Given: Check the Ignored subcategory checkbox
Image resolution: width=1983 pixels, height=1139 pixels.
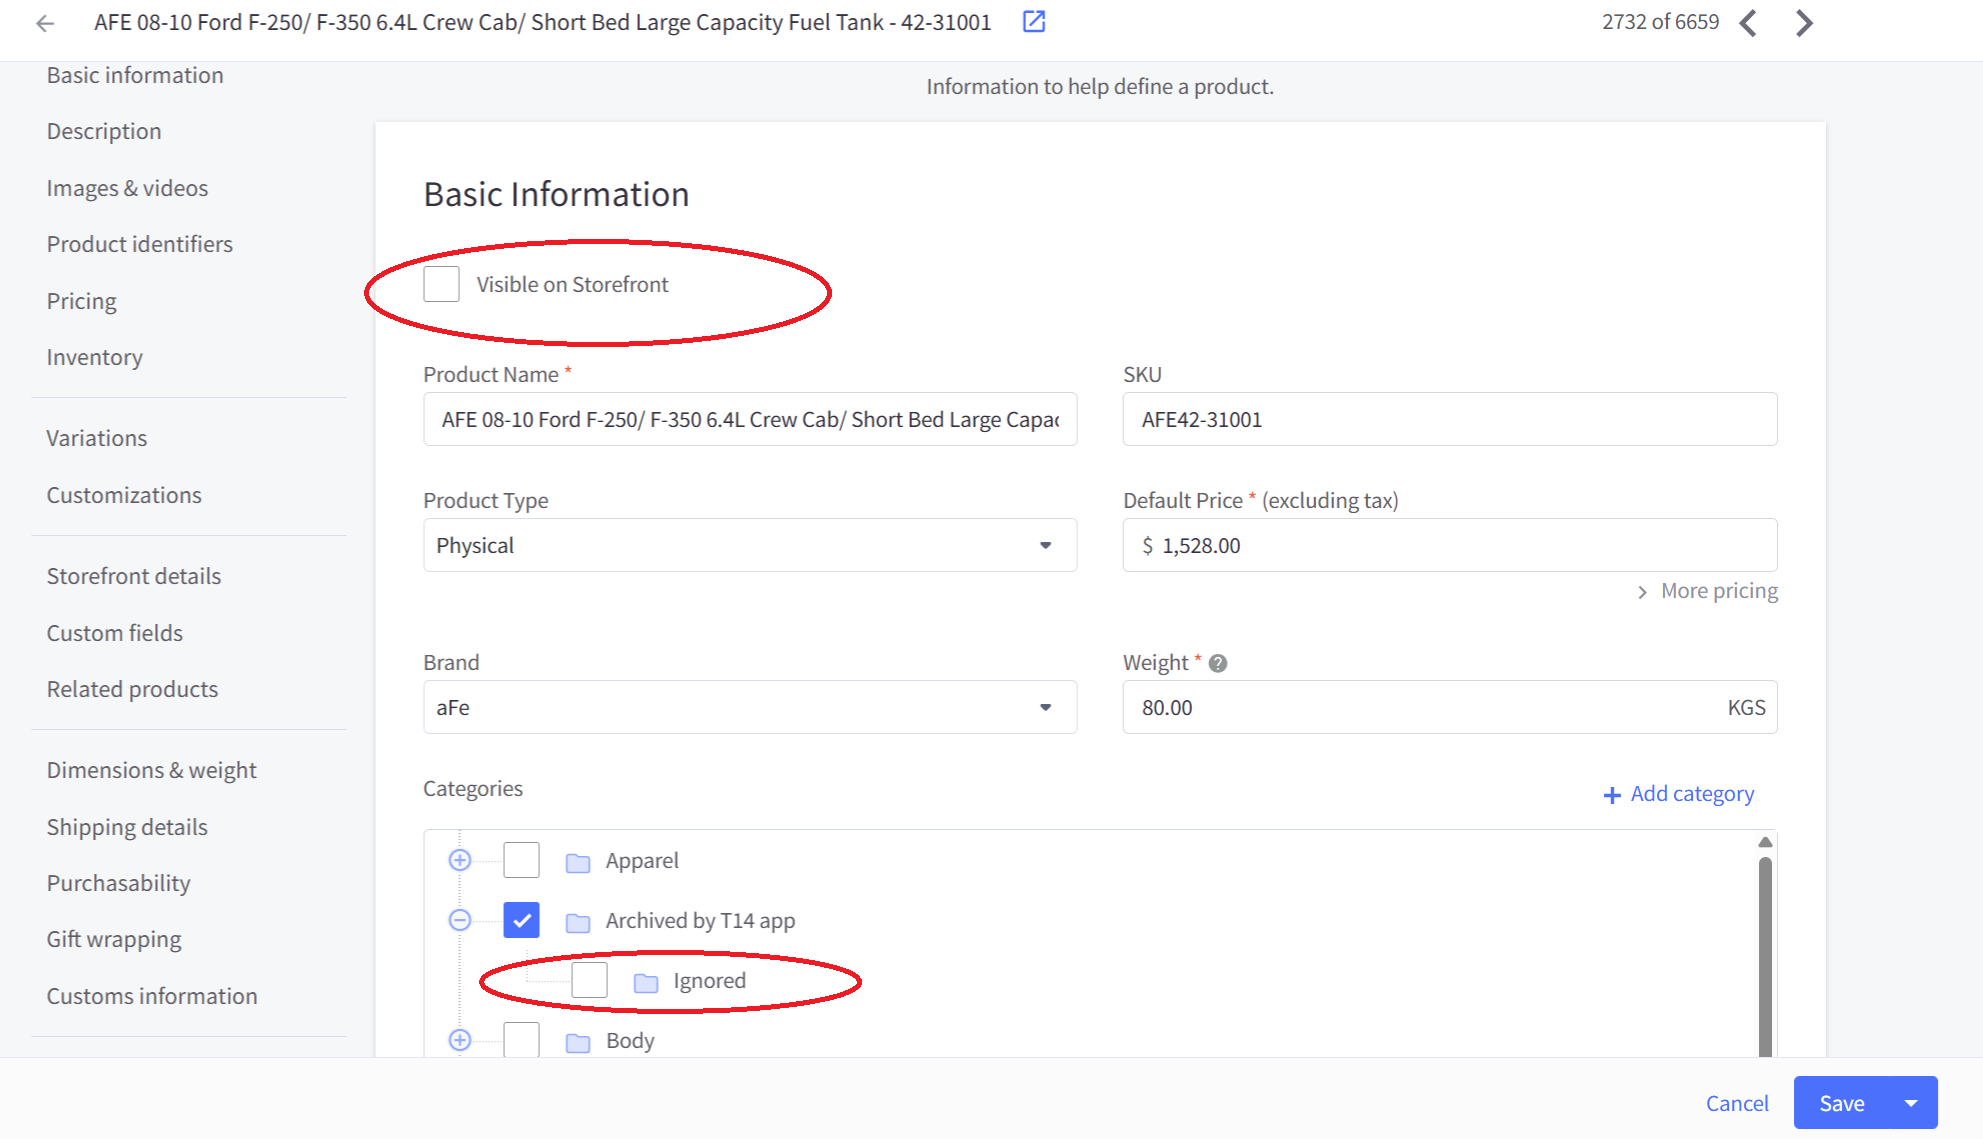Looking at the screenshot, I should point(589,980).
